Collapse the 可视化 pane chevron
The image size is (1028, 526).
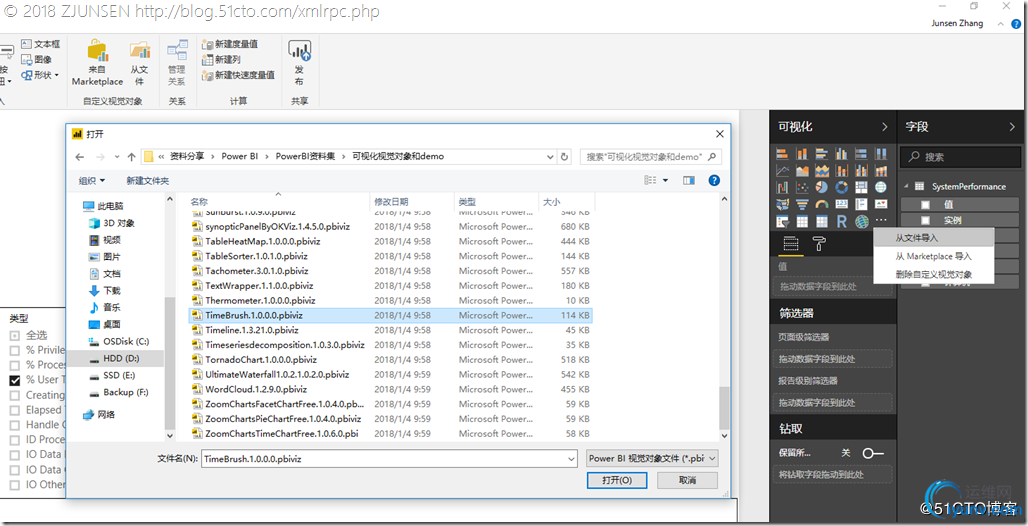[x=885, y=127]
